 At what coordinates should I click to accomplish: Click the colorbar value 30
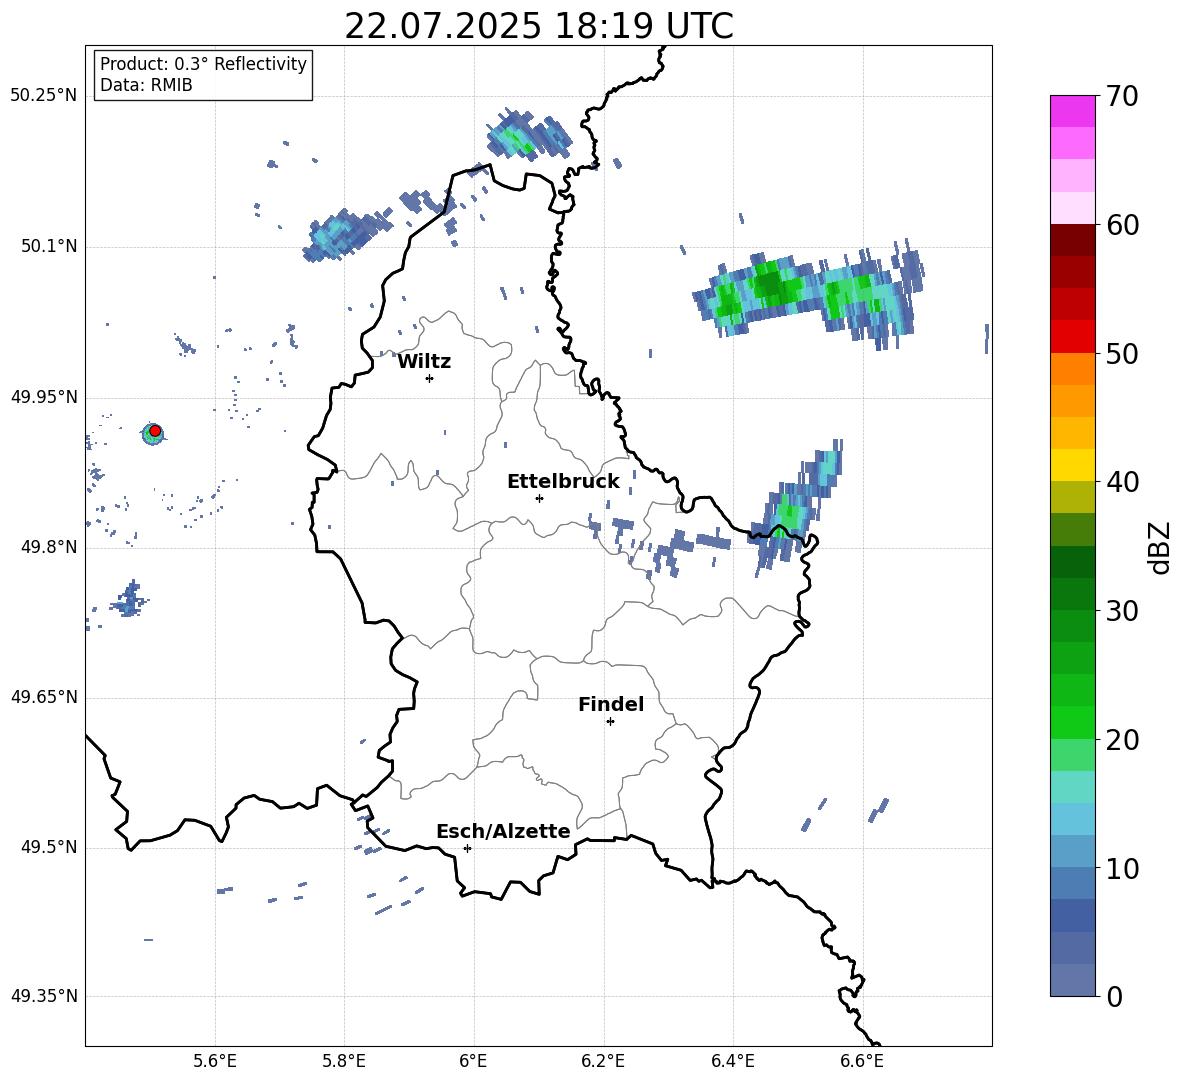[x=1122, y=611]
